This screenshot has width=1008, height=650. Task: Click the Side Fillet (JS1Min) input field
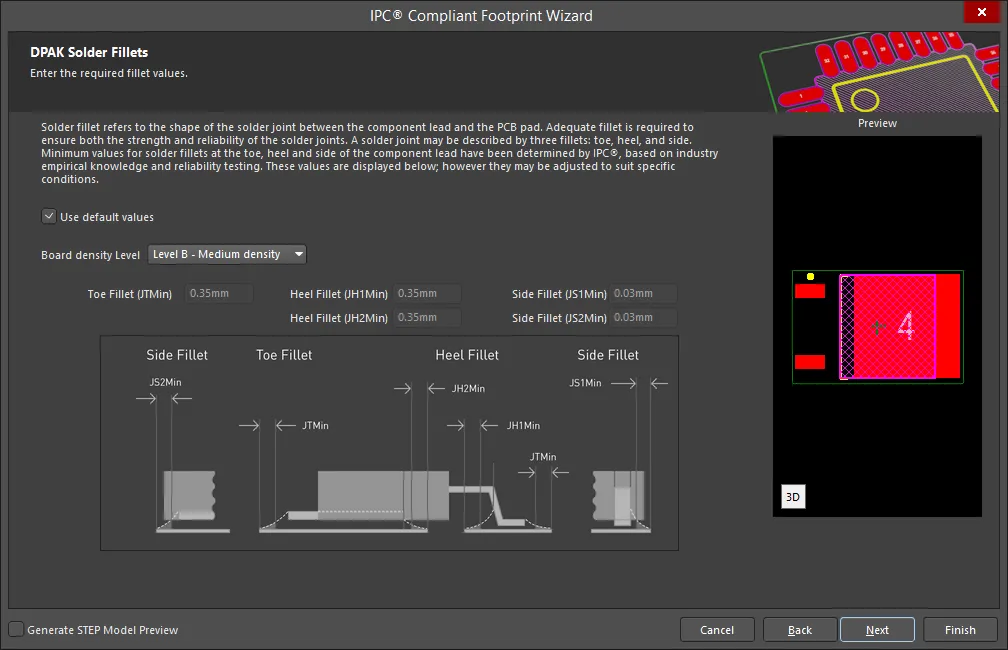[644, 294]
